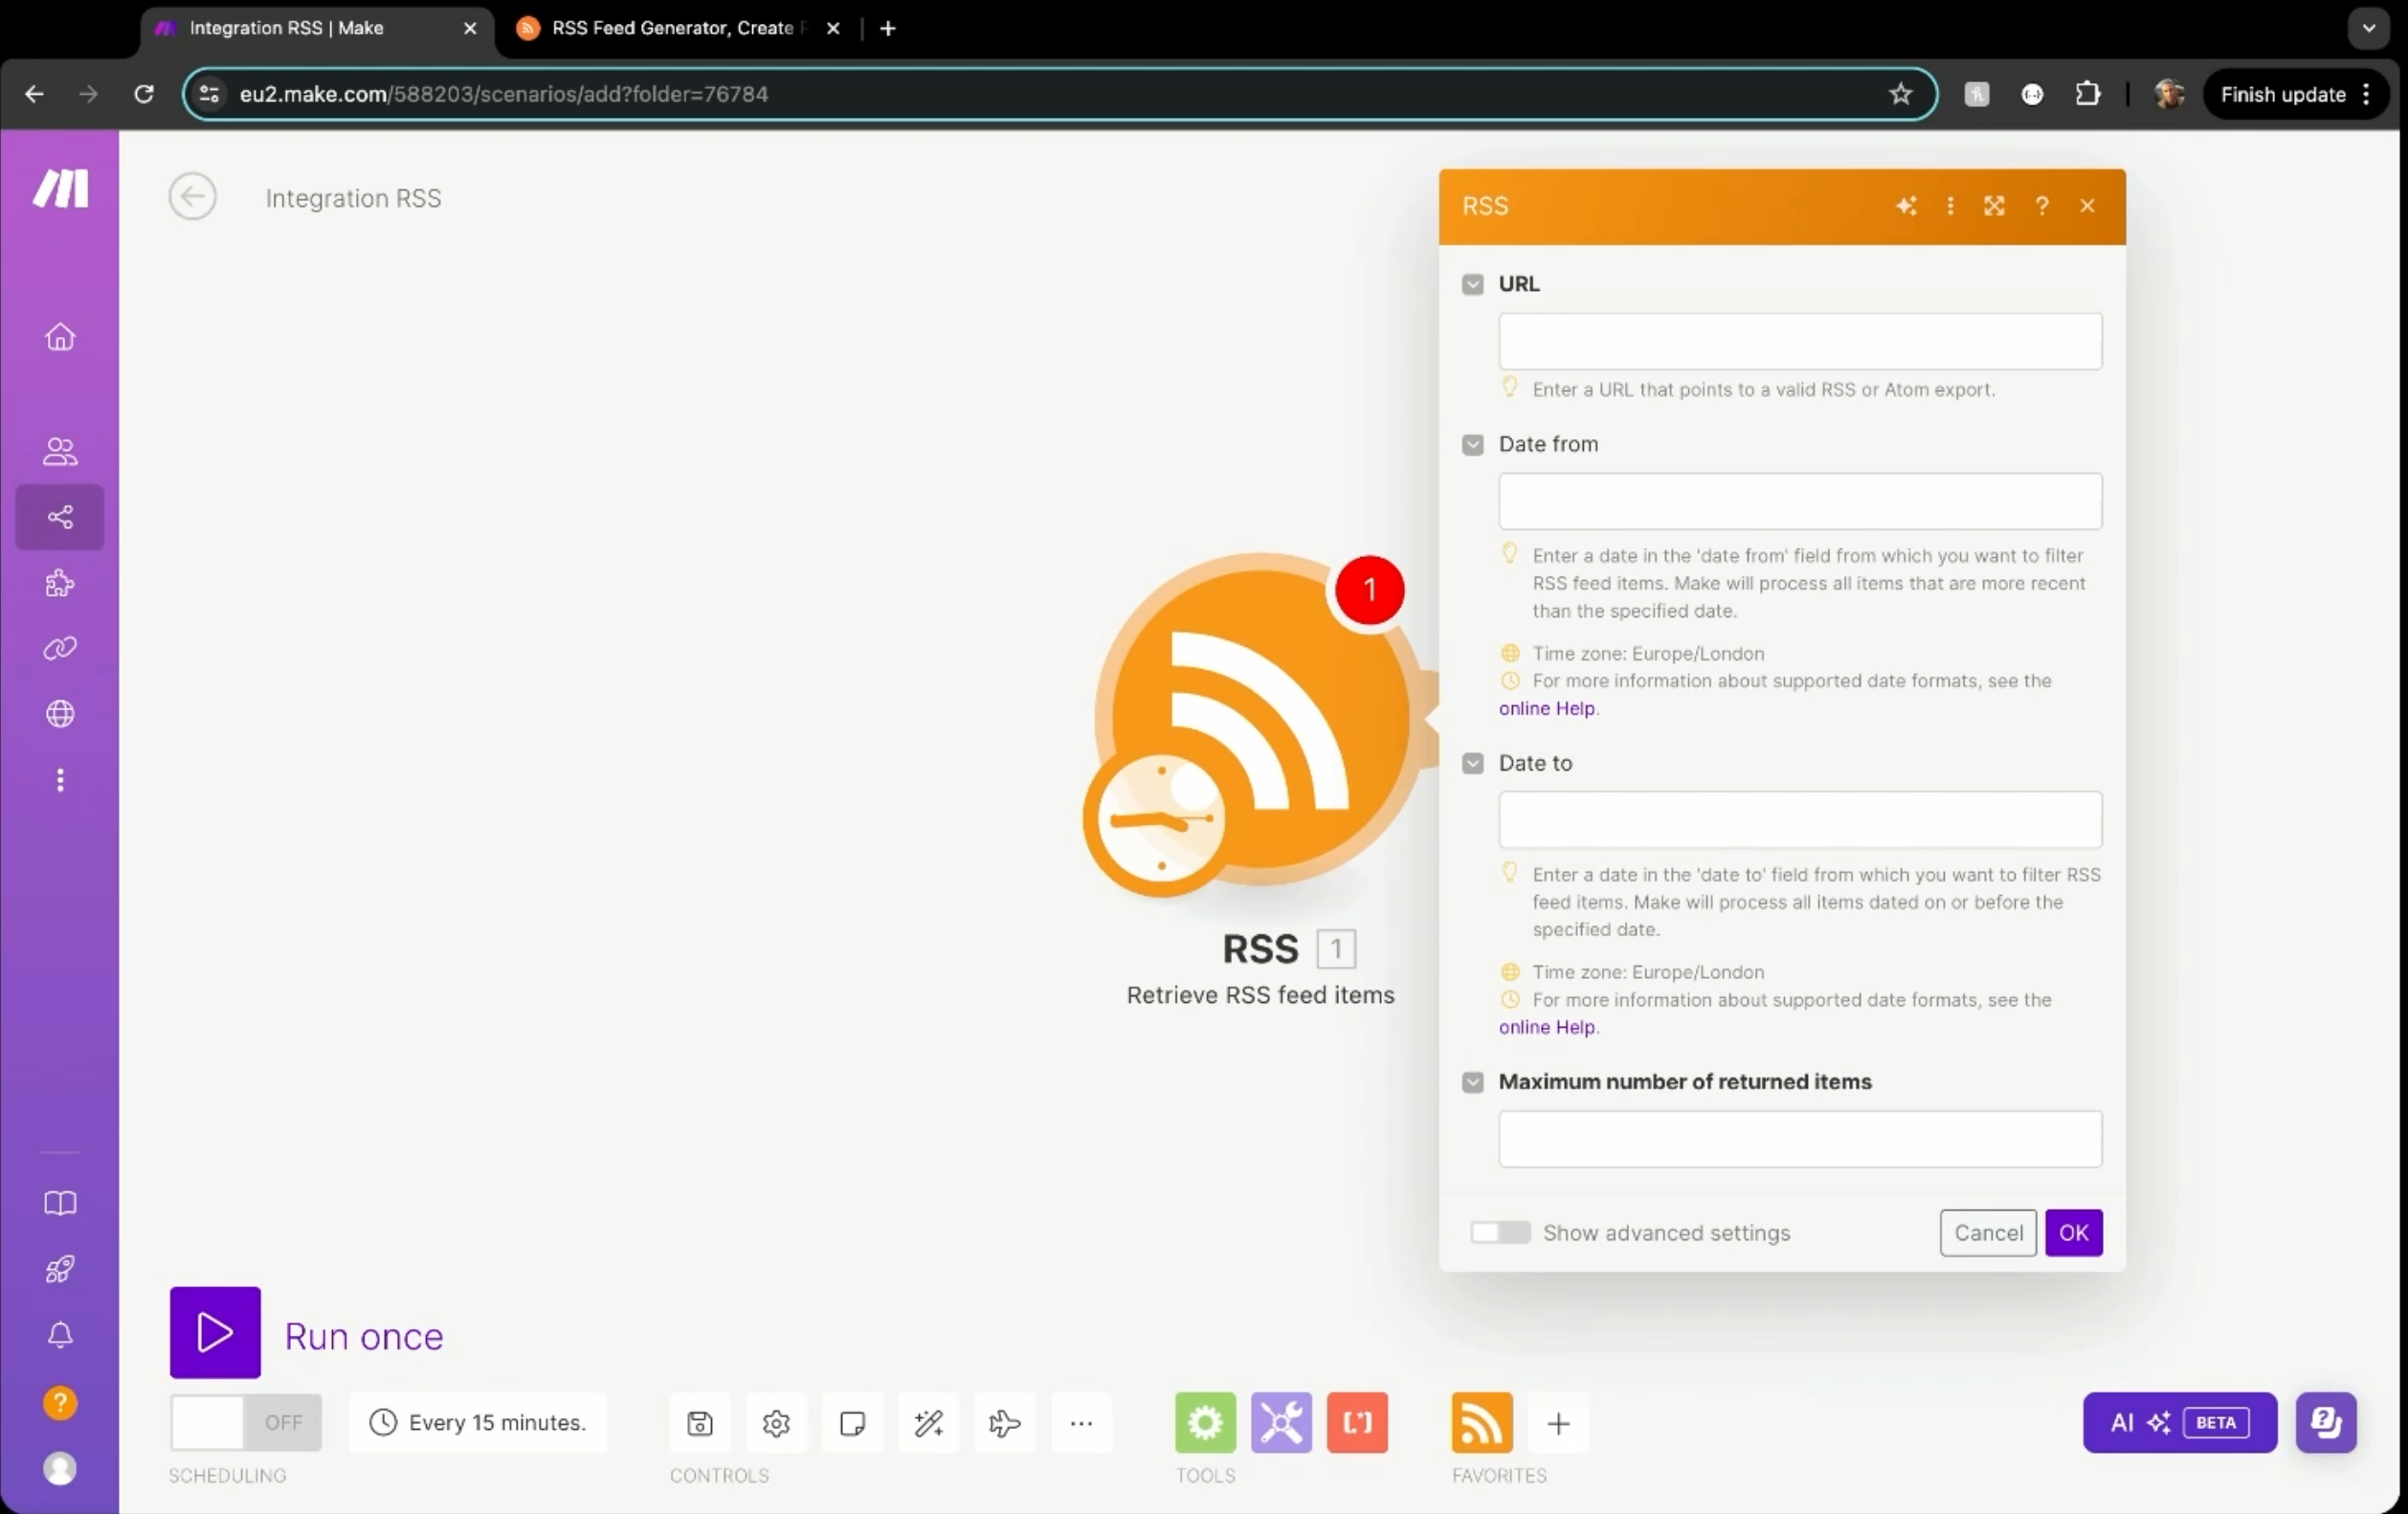Open the orange RSS favorites icon
Image resolution: width=2408 pixels, height=1514 pixels.
click(x=1481, y=1422)
